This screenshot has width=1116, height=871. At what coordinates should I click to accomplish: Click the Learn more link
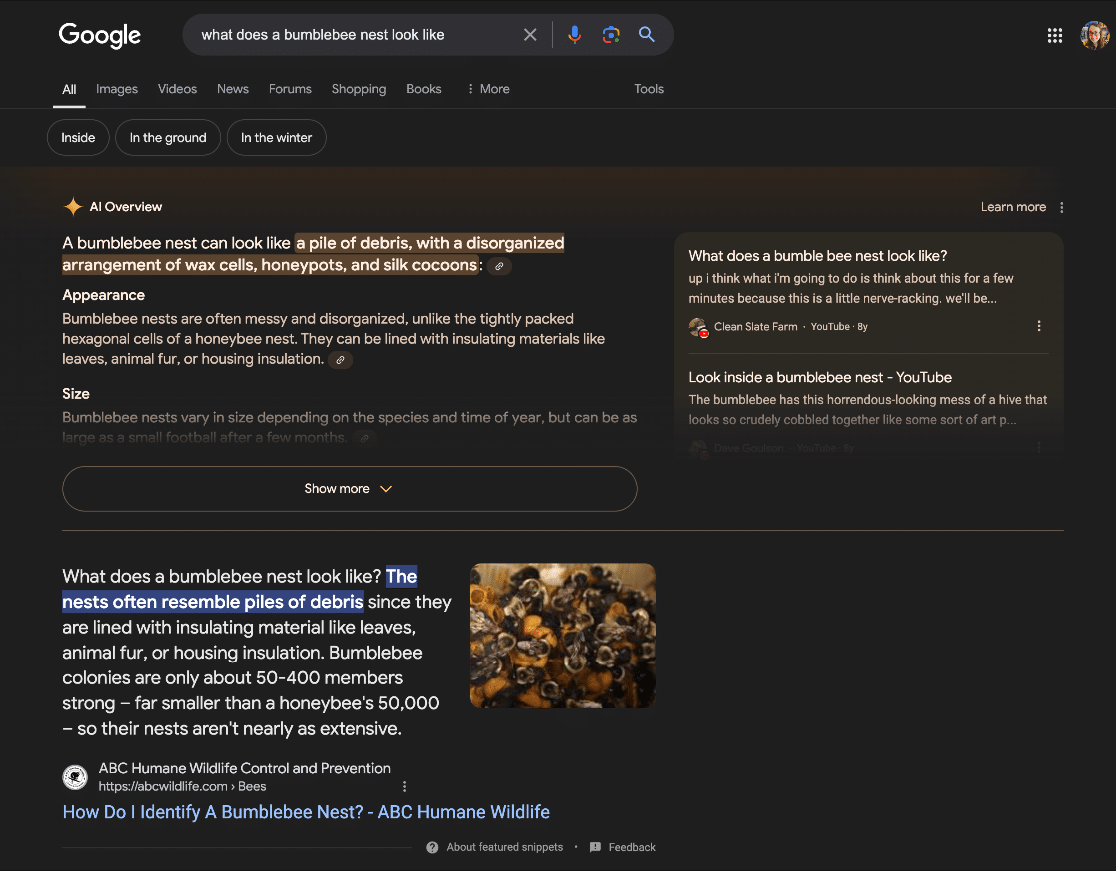(1013, 206)
